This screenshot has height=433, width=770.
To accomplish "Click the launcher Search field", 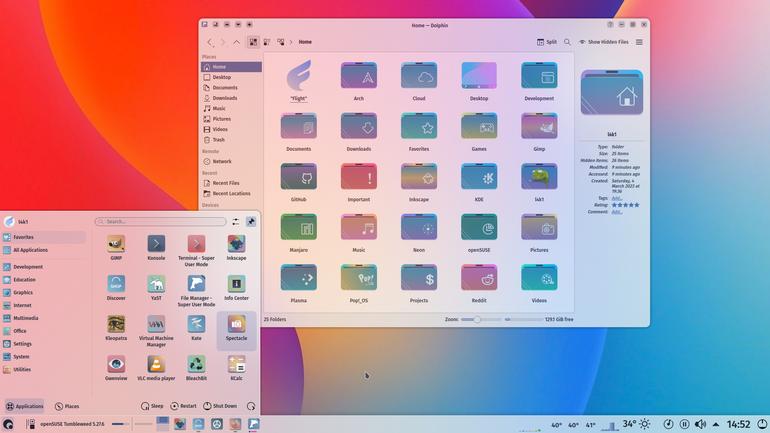I will pos(161,222).
